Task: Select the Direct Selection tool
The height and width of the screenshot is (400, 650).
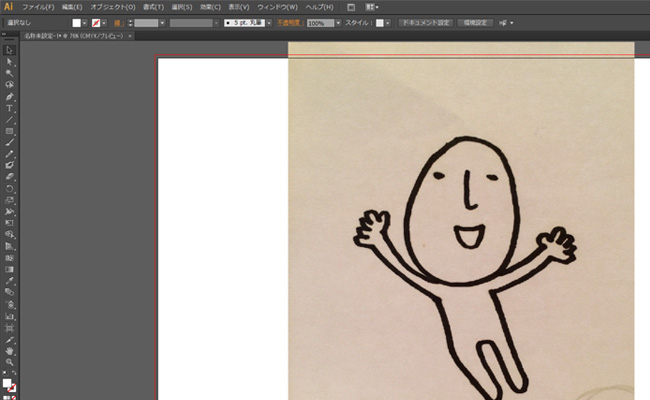Action: (x=9, y=62)
